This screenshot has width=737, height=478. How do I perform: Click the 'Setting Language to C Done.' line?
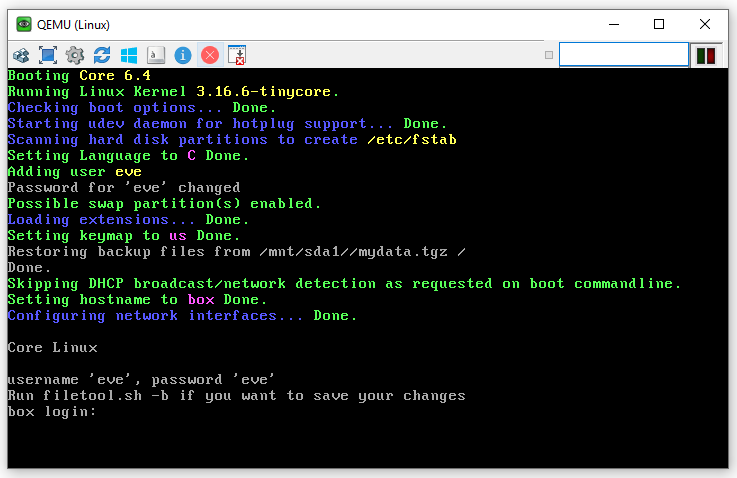(128, 156)
